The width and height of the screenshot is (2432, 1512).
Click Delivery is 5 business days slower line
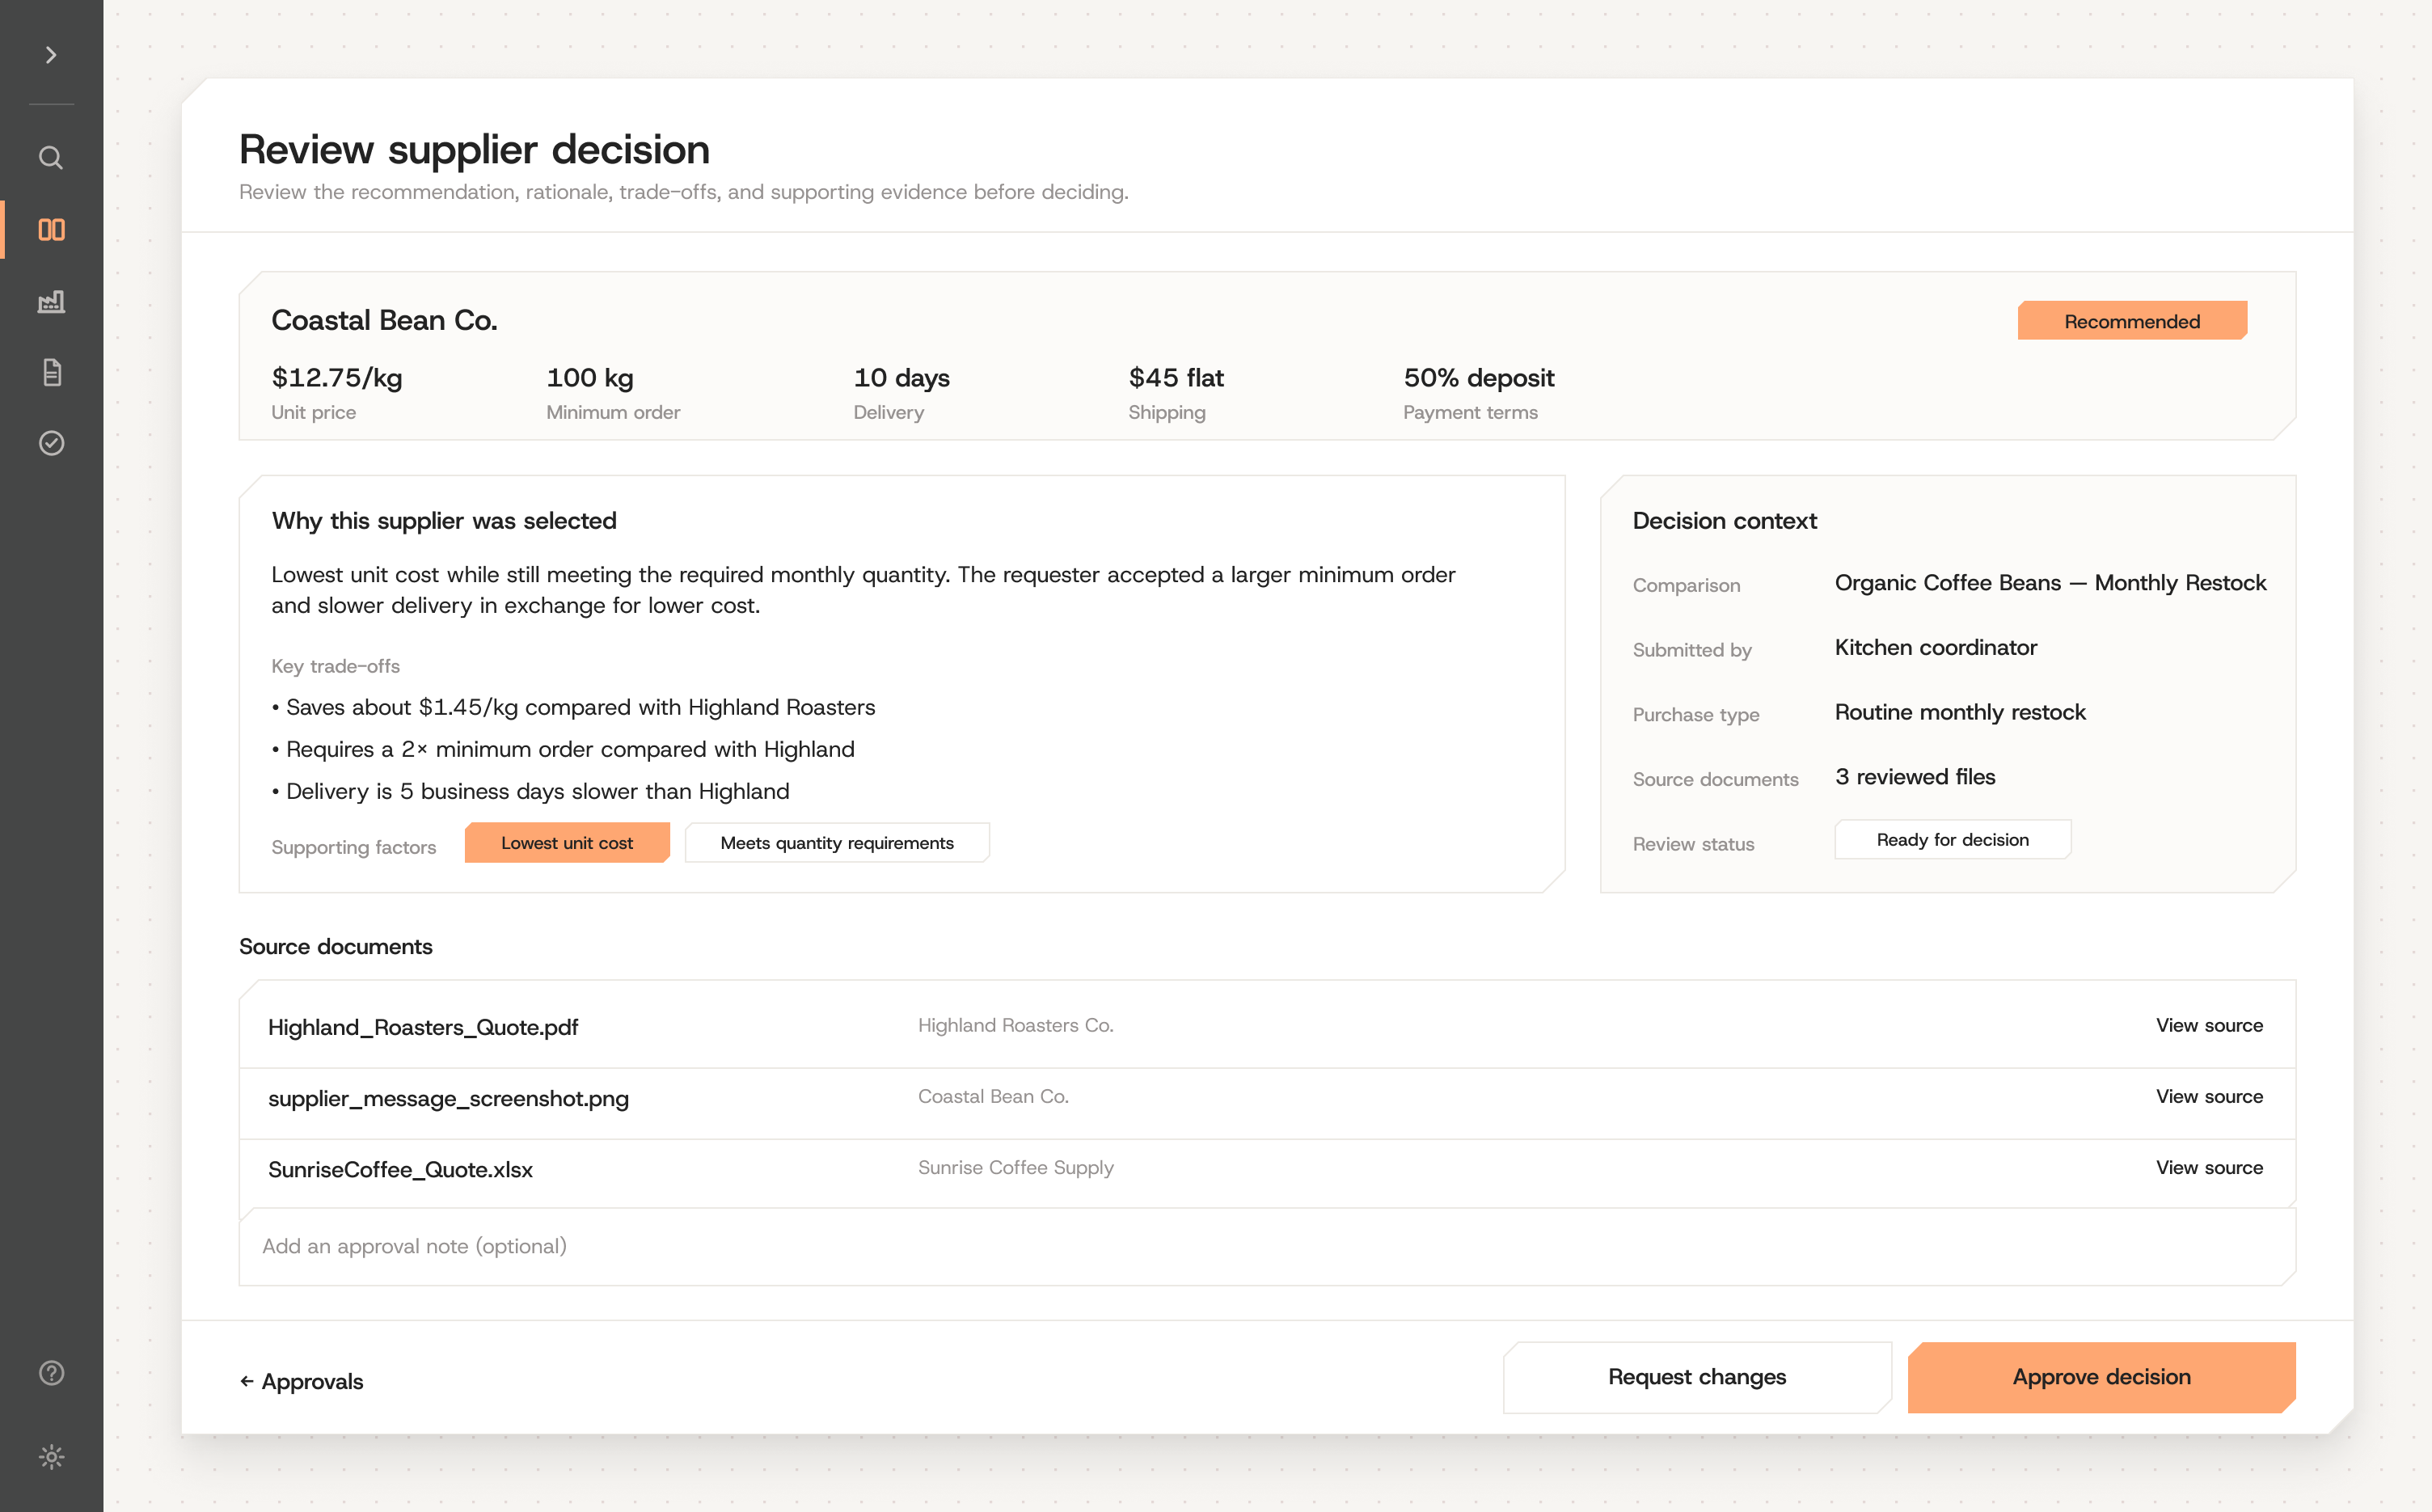pos(530,791)
